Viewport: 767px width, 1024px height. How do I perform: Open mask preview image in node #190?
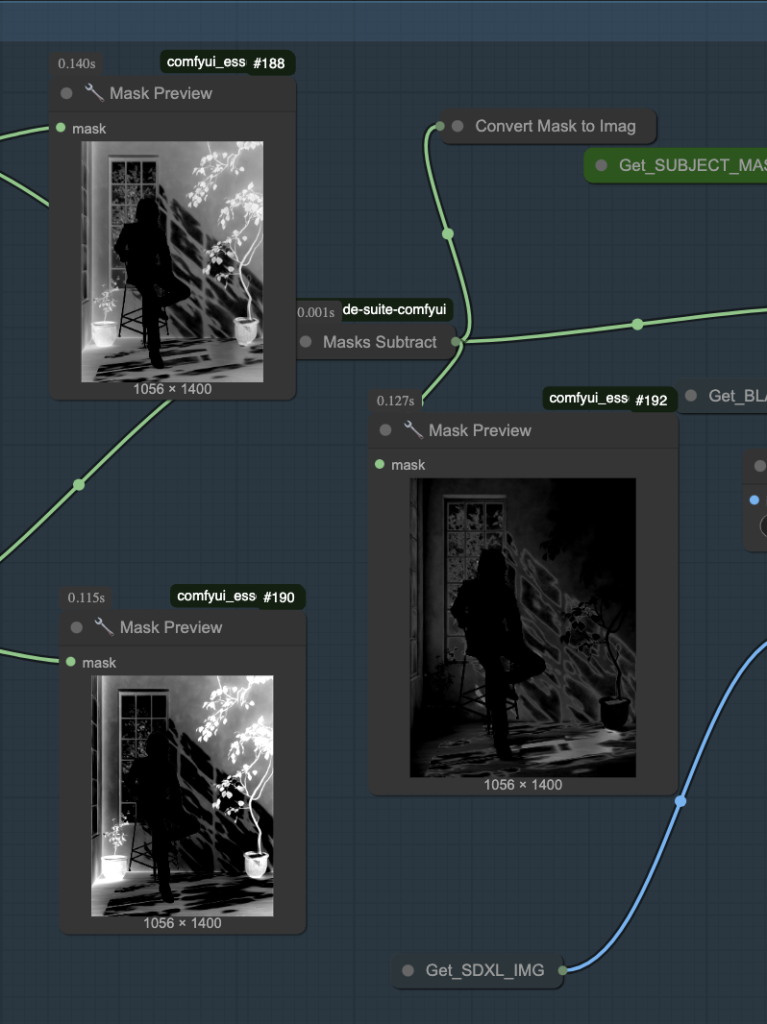pyautogui.click(x=182, y=796)
